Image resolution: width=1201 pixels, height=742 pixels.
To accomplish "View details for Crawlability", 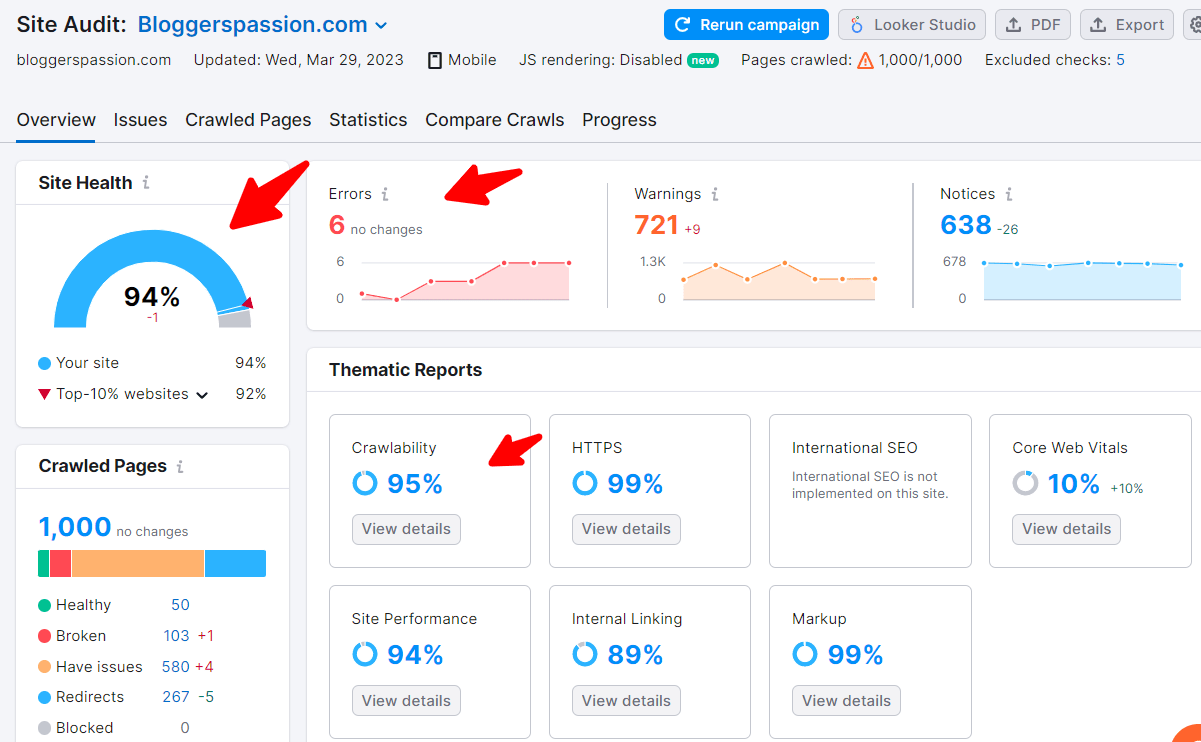I will [x=406, y=529].
